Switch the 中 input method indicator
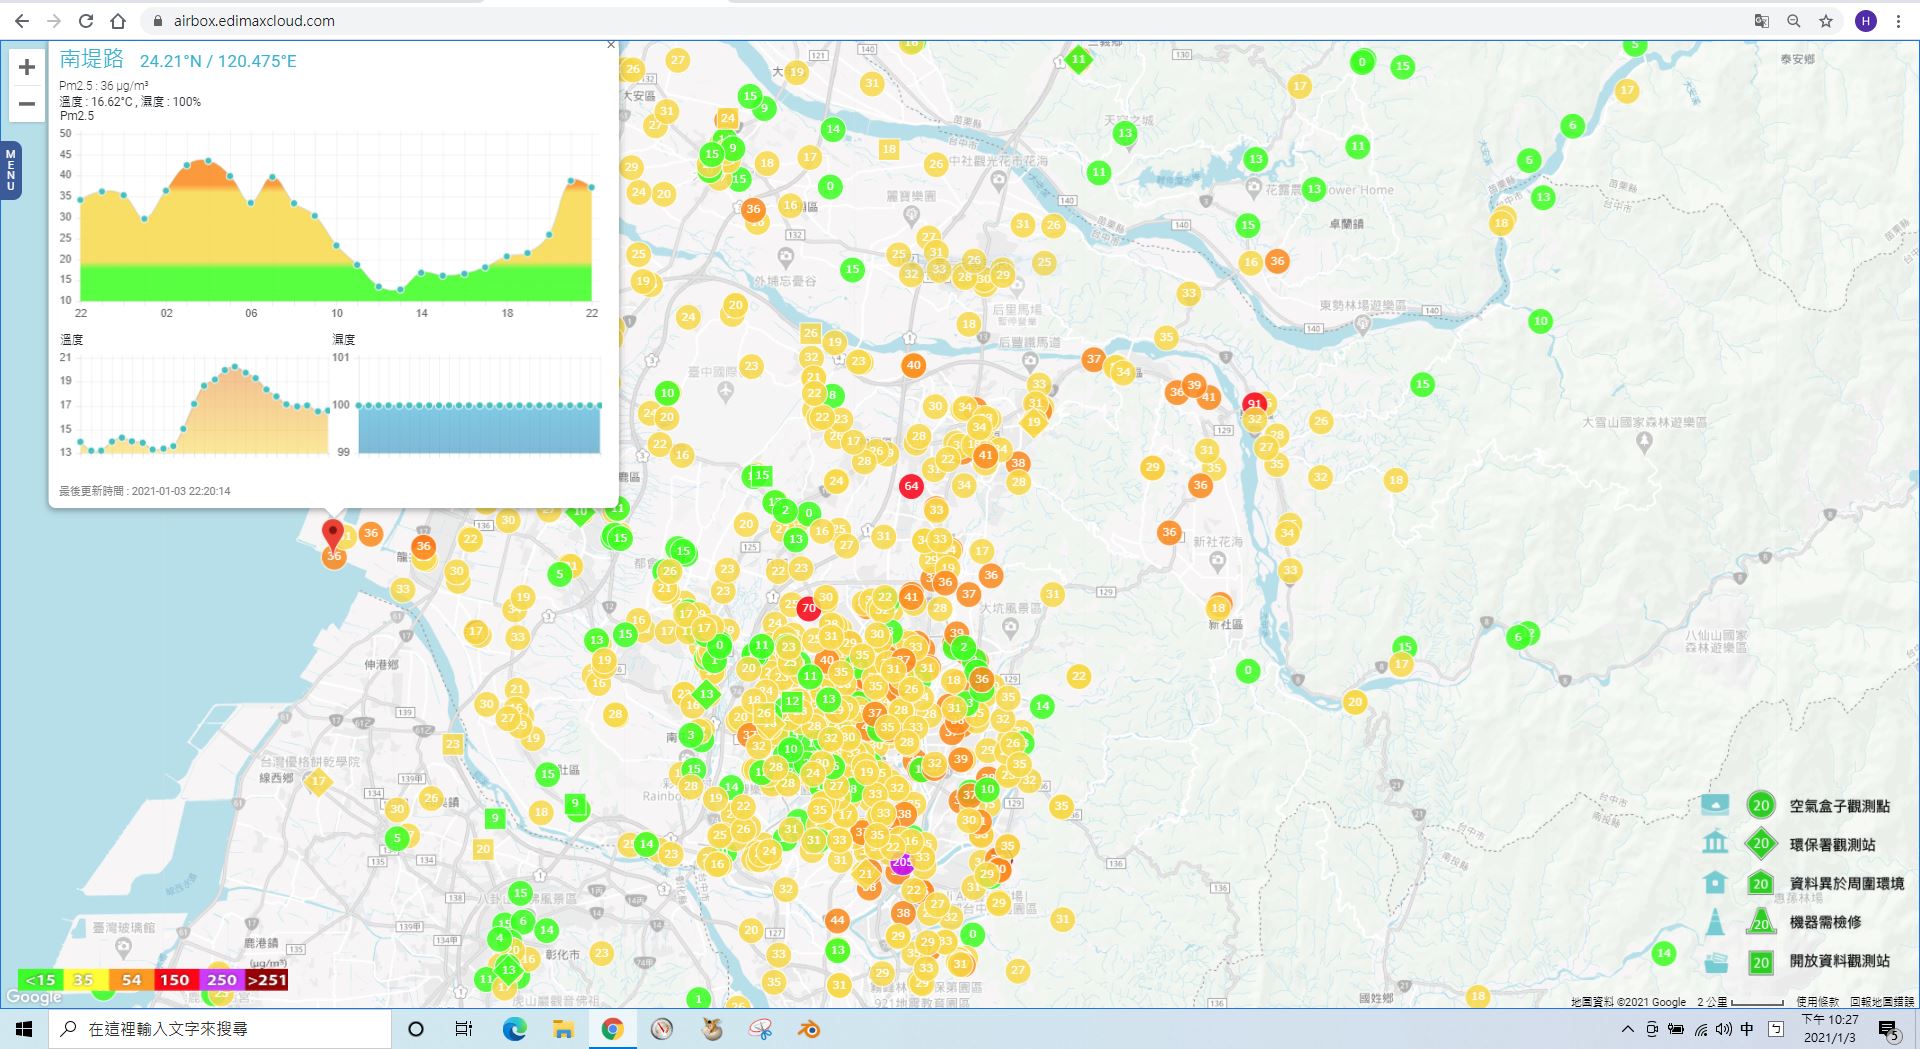Image resolution: width=1920 pixels, height=1049 pixels. (1747, 1029)
